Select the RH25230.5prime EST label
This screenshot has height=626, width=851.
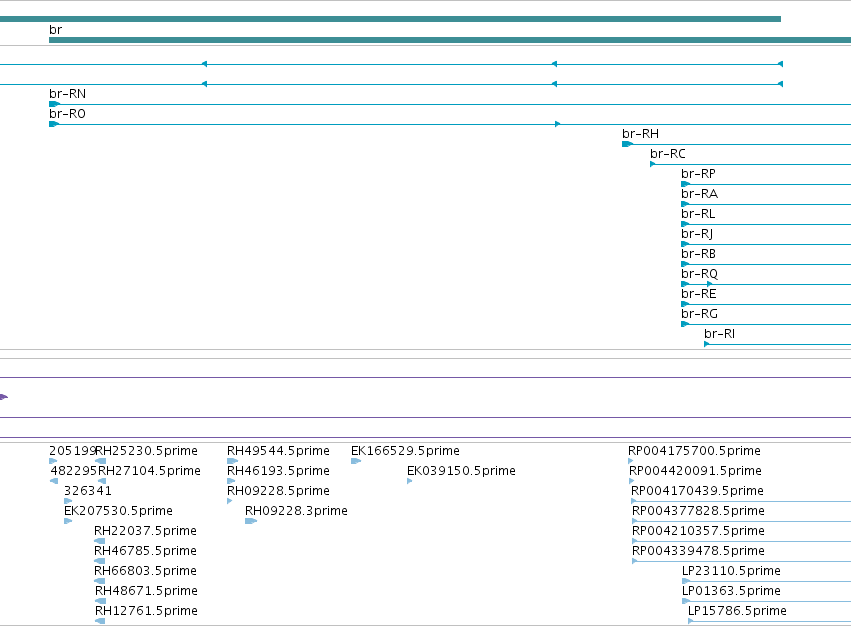click(147, 451)
